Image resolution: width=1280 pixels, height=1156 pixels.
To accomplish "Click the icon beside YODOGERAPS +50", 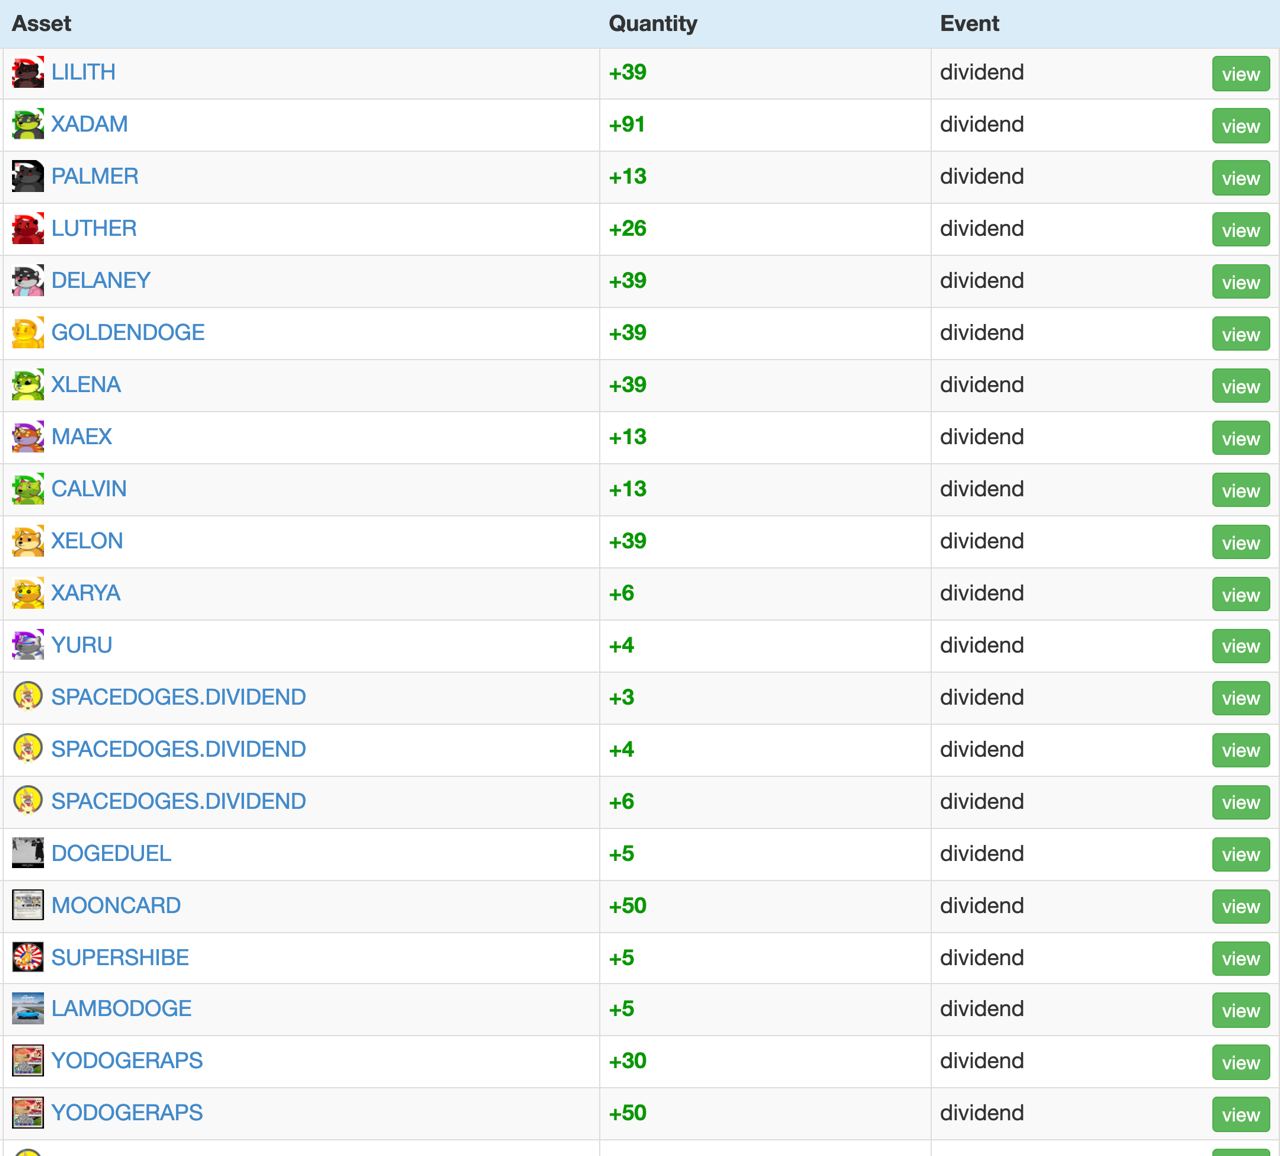I will (28, 1112).
